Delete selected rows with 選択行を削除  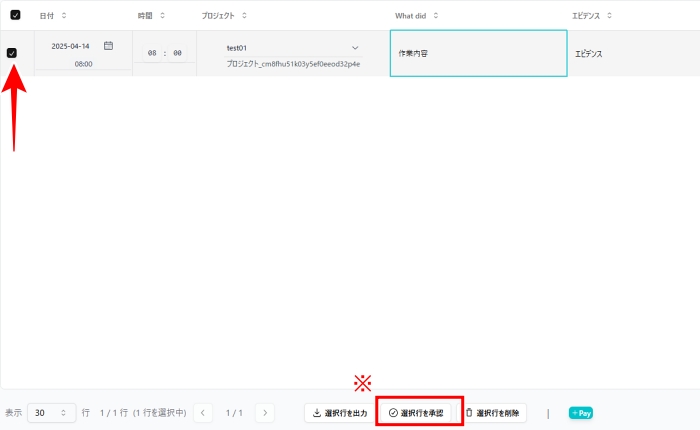[x=492, y=412]
